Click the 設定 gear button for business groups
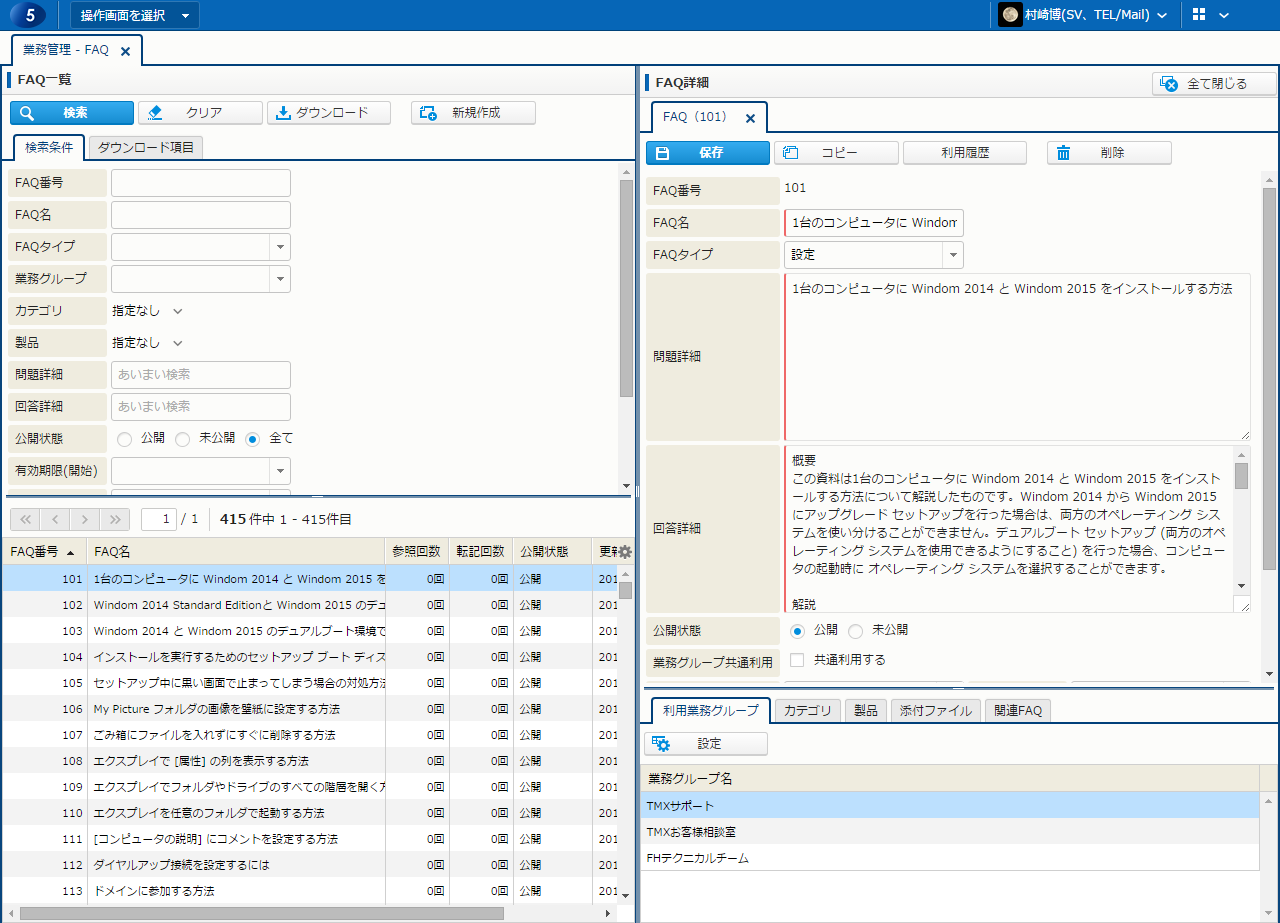Image resolution: width=1280 pixels, height=923 pixels. 706,744
